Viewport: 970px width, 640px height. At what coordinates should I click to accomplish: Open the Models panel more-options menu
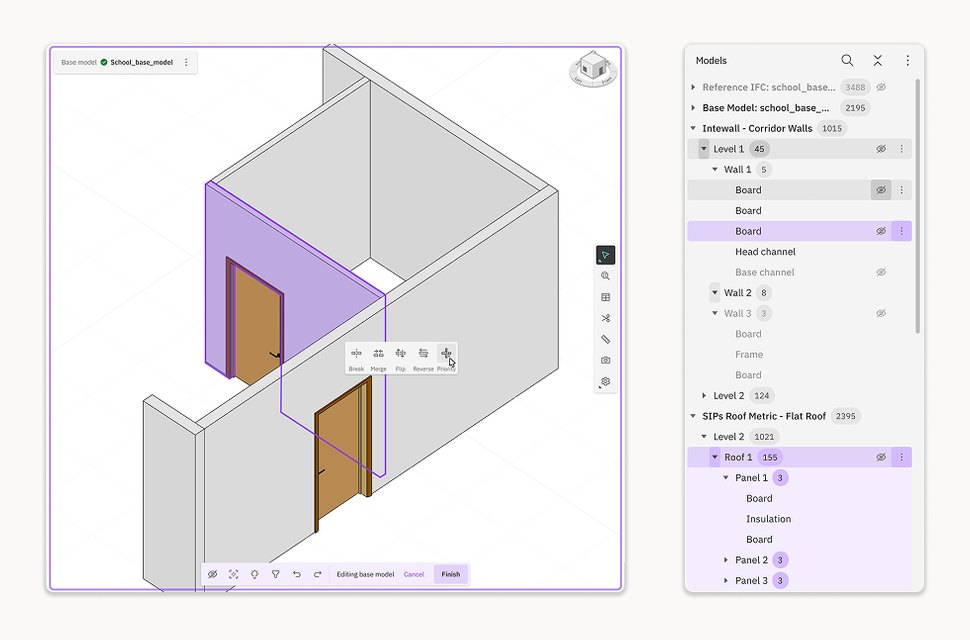pos(907,60)
